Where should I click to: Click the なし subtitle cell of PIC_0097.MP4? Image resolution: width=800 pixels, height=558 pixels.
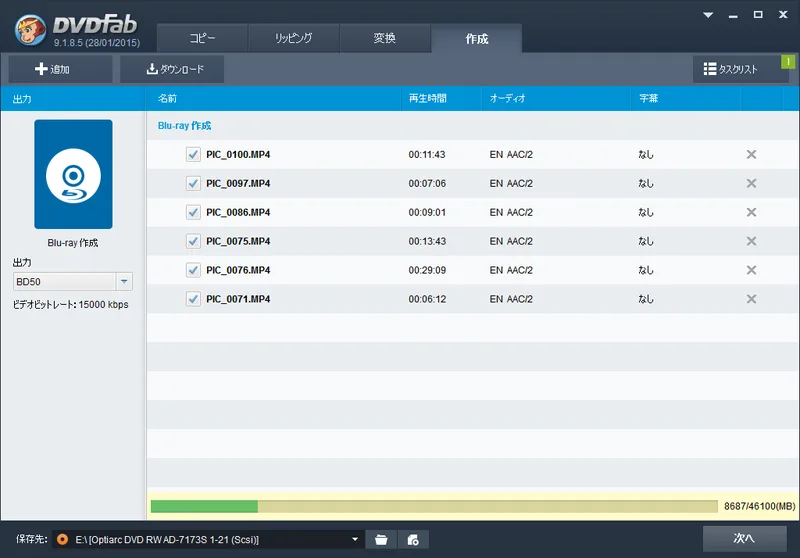click(646, 183)
